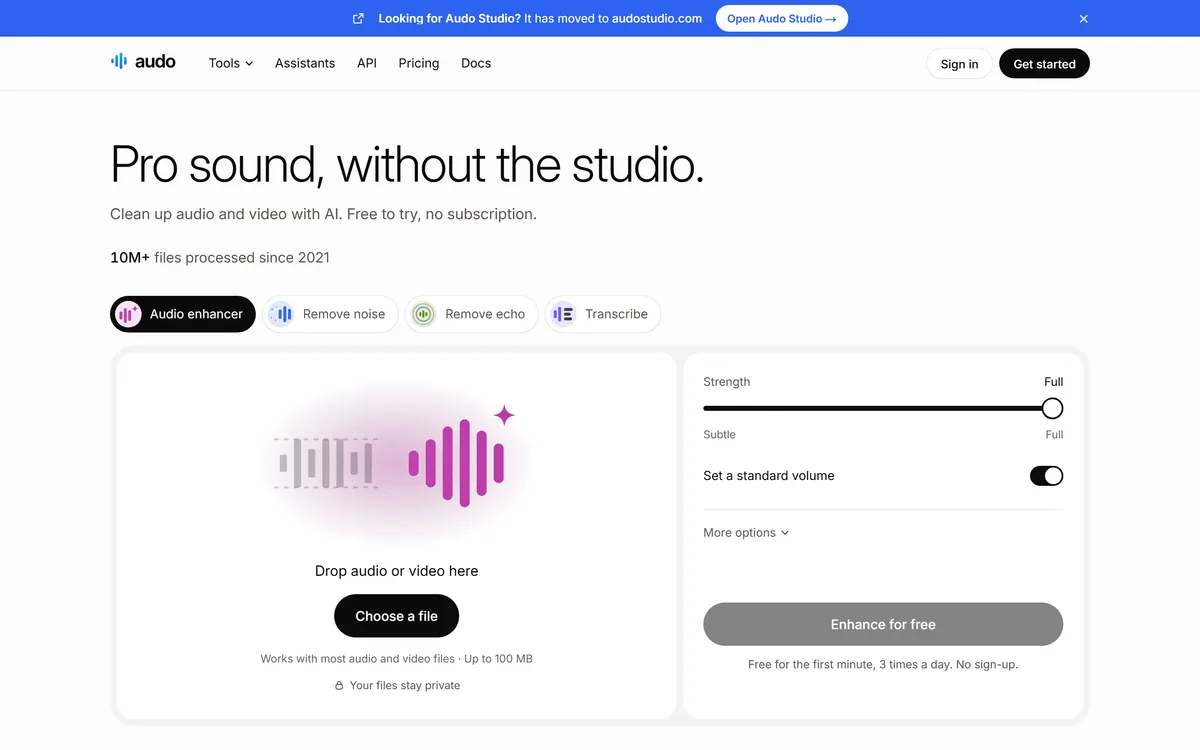The width and height of the screenshot is (1200, 750).
Task: Click Enhance for free button
Action: click(x=883, y=624)
